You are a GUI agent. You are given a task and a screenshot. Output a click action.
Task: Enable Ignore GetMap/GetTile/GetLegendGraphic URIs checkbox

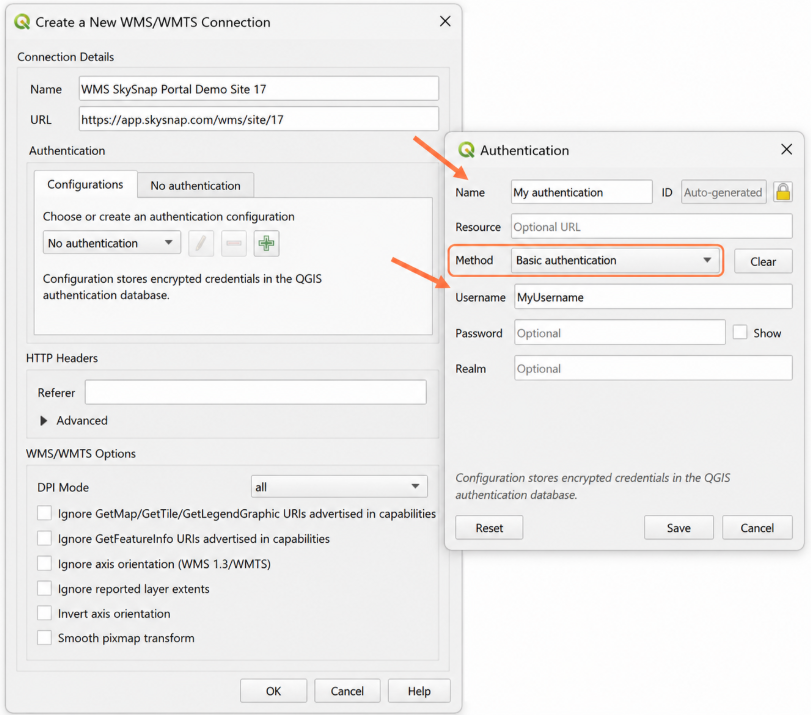point(44,513)
